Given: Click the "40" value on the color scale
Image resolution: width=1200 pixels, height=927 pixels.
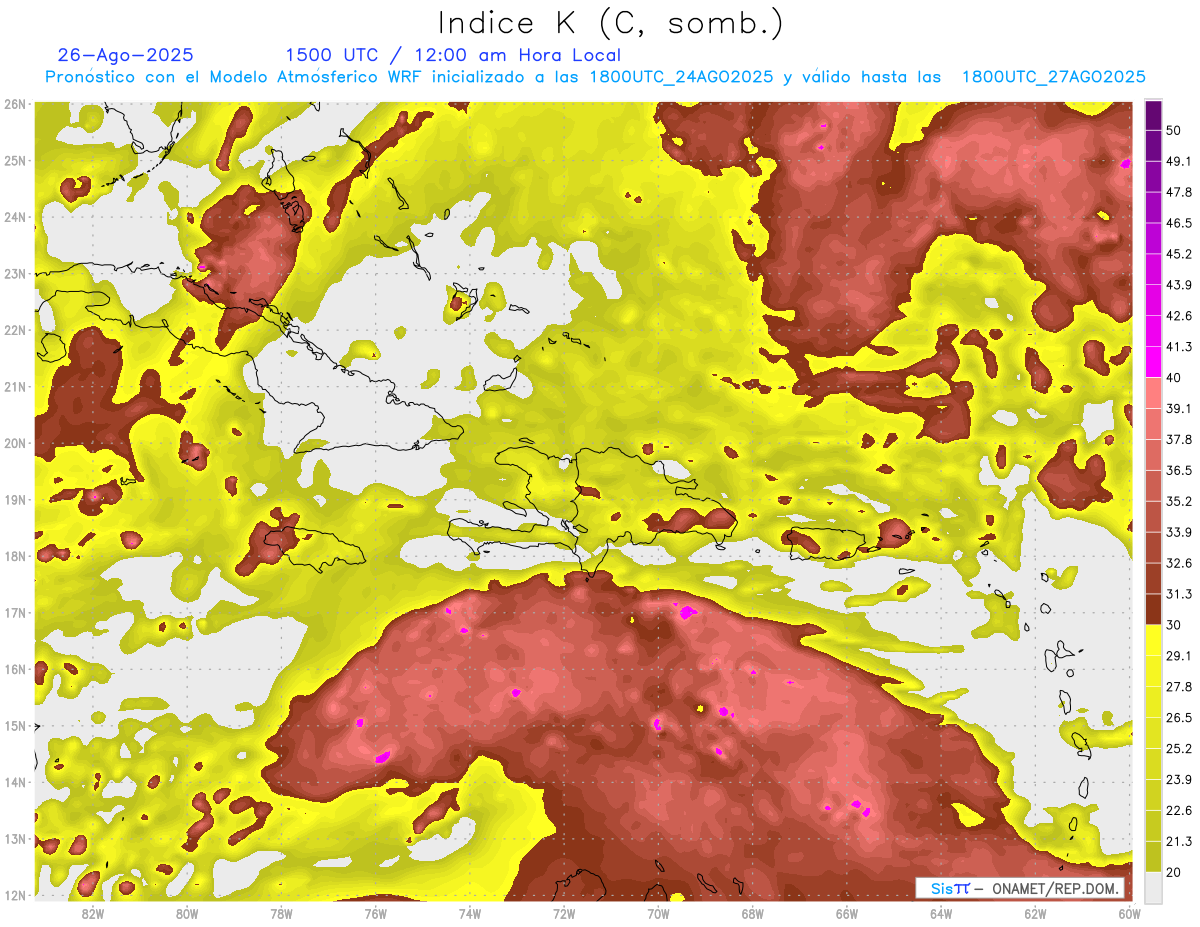Looking at the screenshot, I should 1174,378.
